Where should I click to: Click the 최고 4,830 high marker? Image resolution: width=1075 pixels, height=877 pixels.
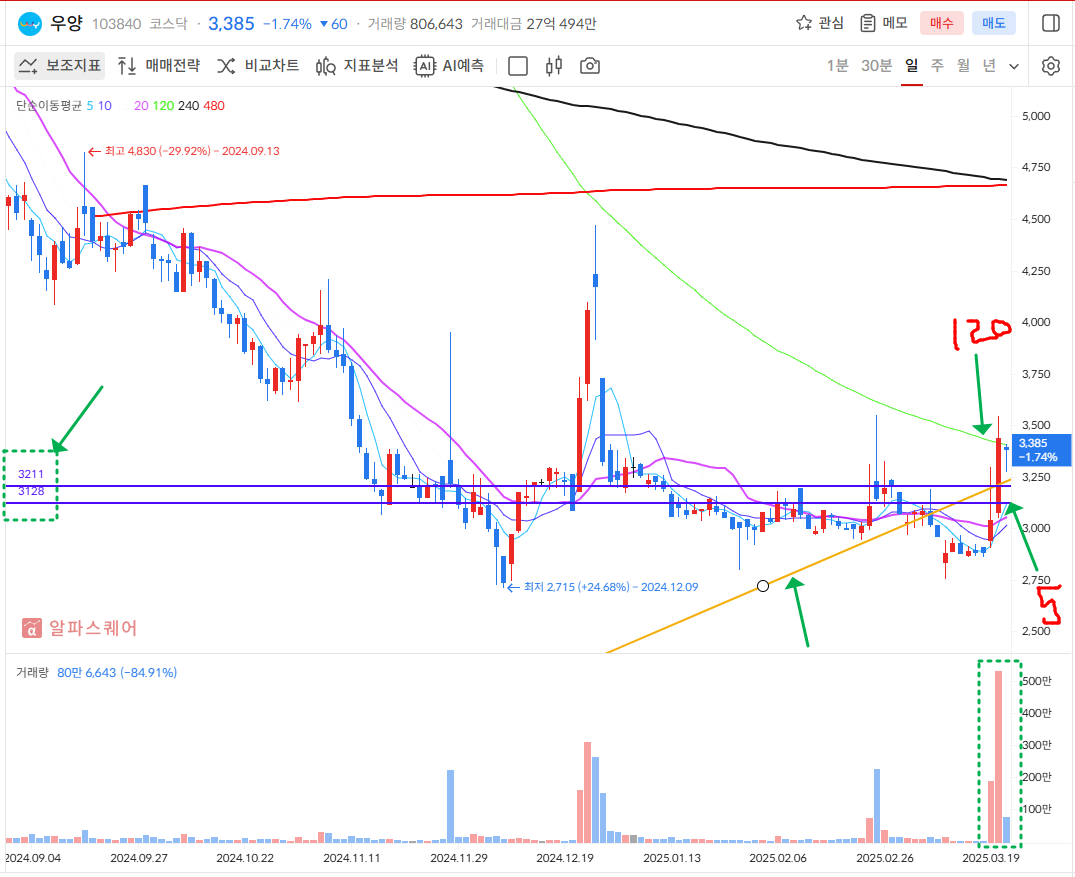[184, 151]
